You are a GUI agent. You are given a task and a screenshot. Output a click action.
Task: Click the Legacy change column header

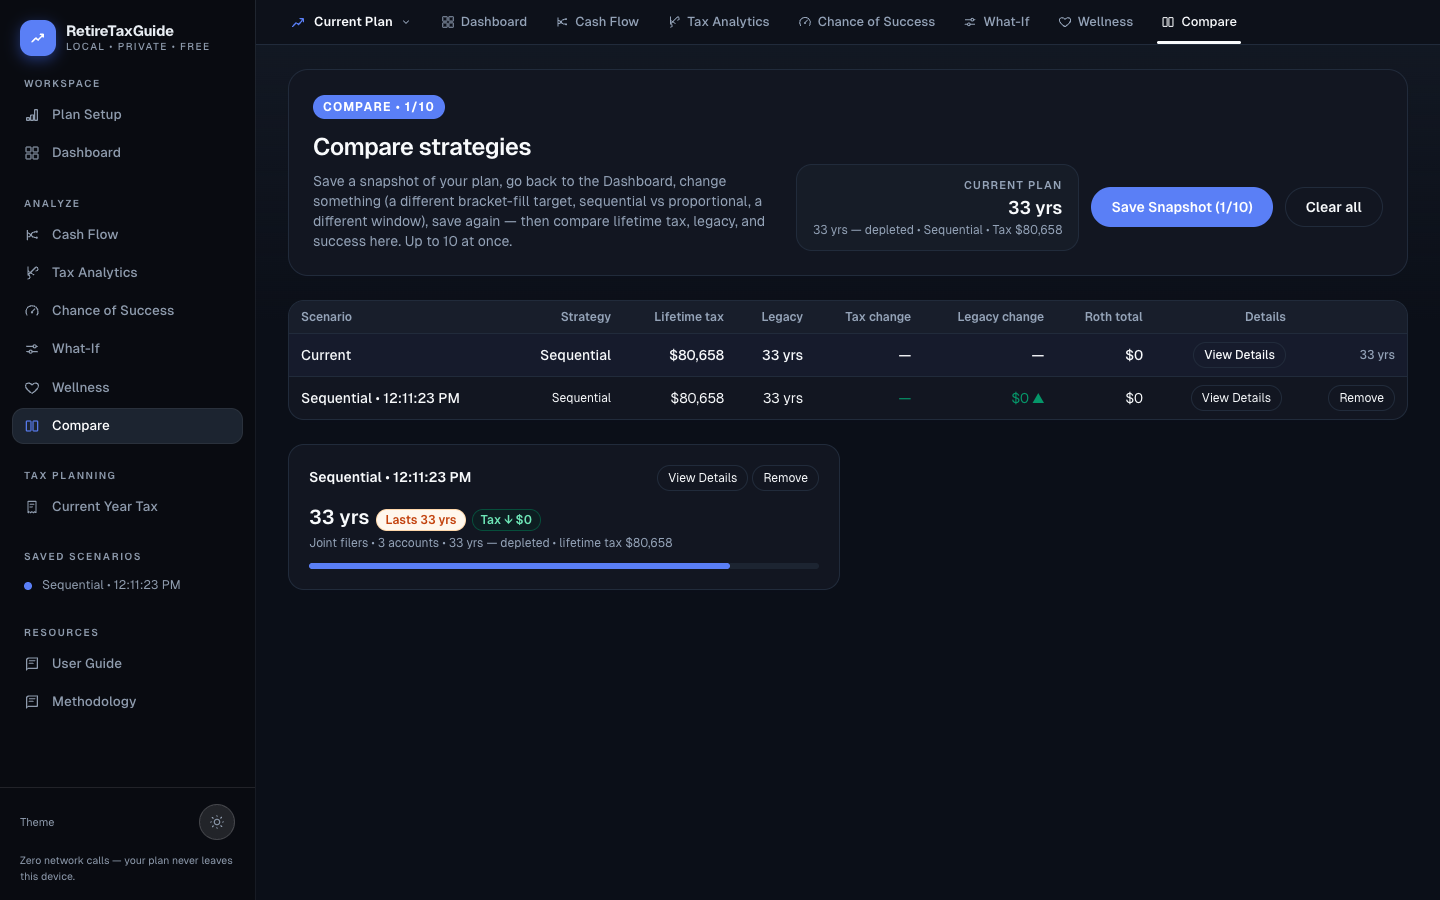(x=1000, y=317)
